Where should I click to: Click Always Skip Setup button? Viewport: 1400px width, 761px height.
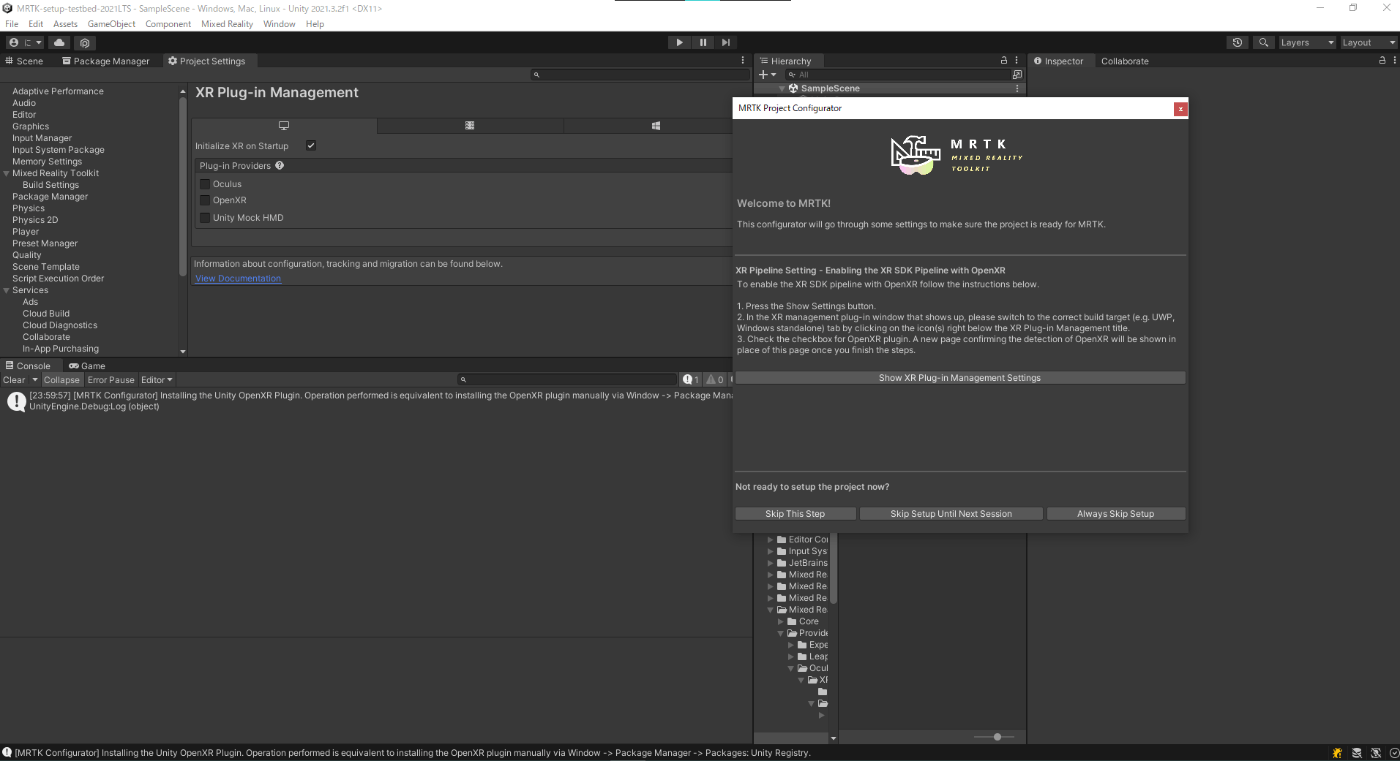[x=1116, y=514]
